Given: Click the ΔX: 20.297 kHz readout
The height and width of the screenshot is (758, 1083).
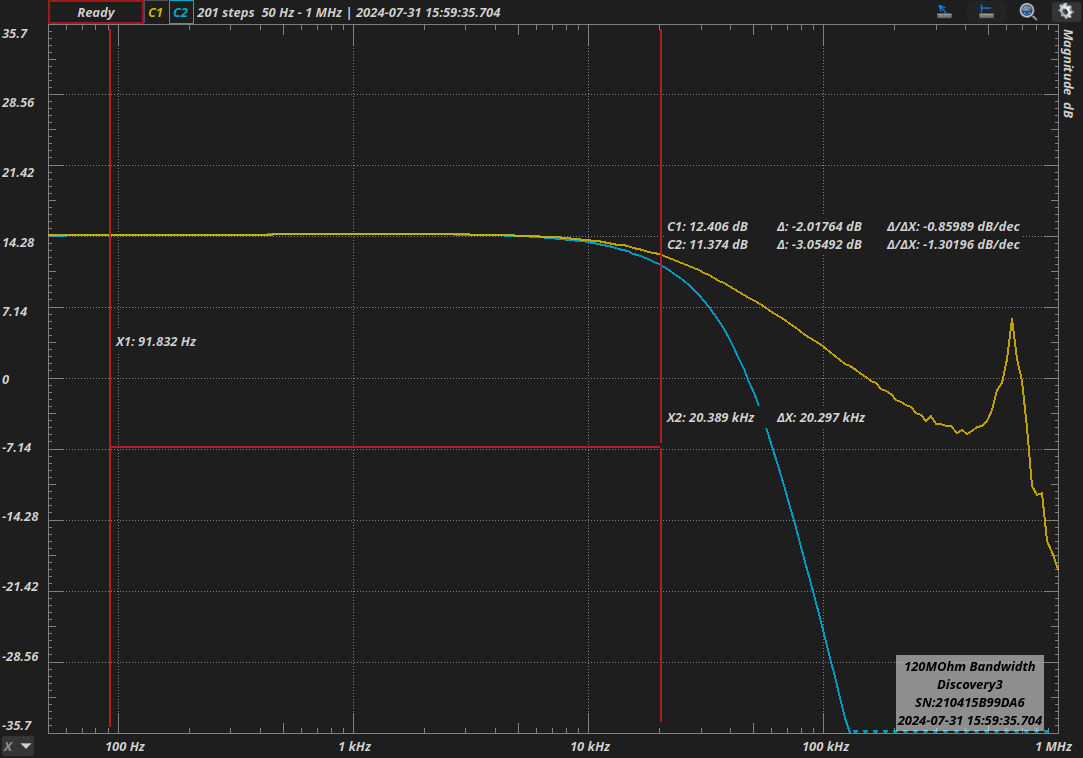Looking at the screenshot, I should 821,417.
